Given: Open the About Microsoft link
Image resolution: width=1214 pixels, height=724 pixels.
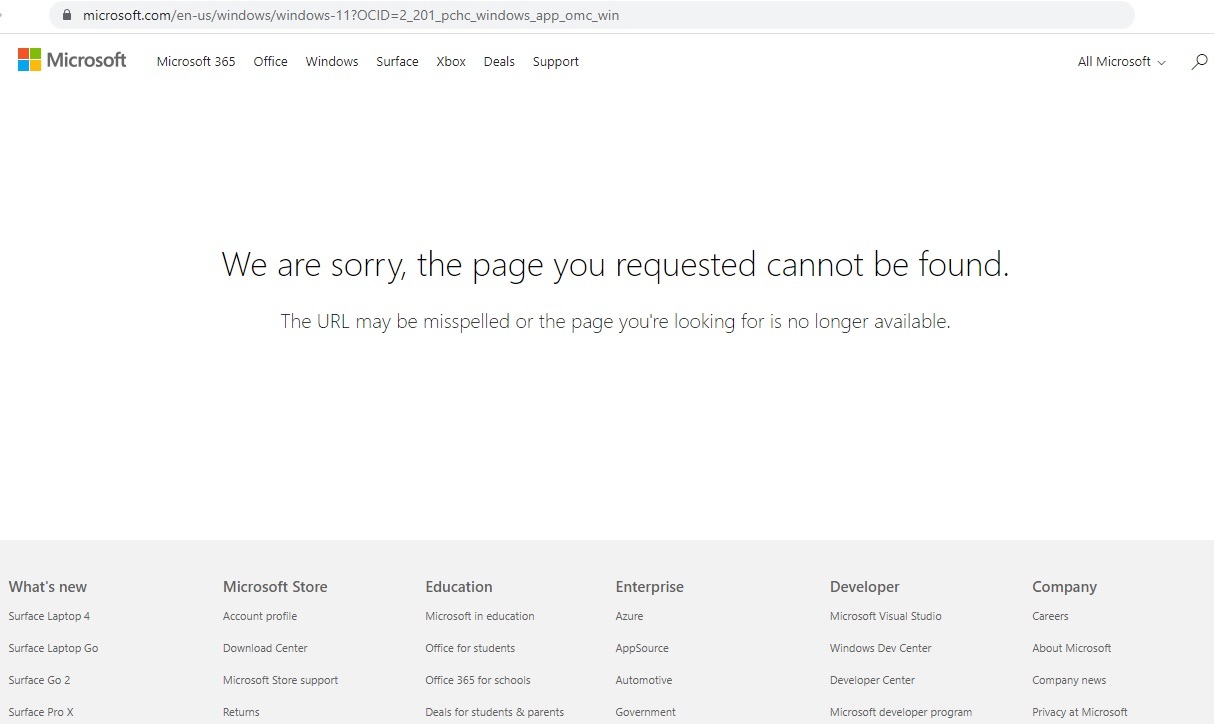Looking at the screenshot, I should pos(1071,648).
